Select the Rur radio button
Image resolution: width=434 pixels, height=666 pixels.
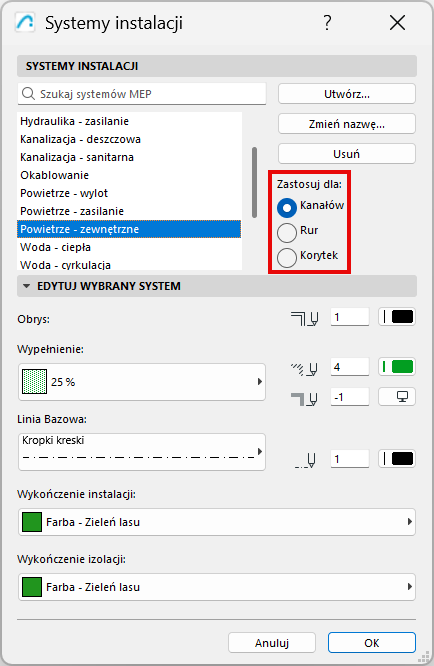point(287,232)
